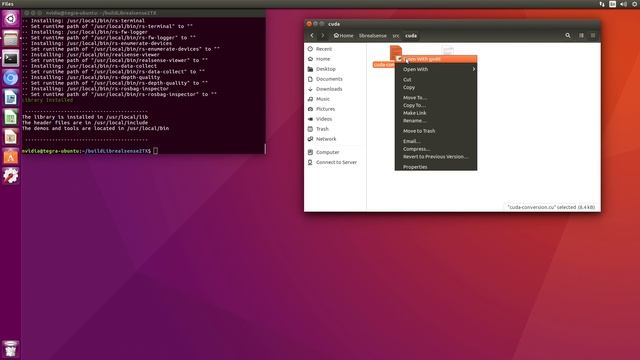The width and height of the screenshot is (640, 360).
Task: Launch LibreOffice Impress from the launcher
Action: tap(11, 137)
